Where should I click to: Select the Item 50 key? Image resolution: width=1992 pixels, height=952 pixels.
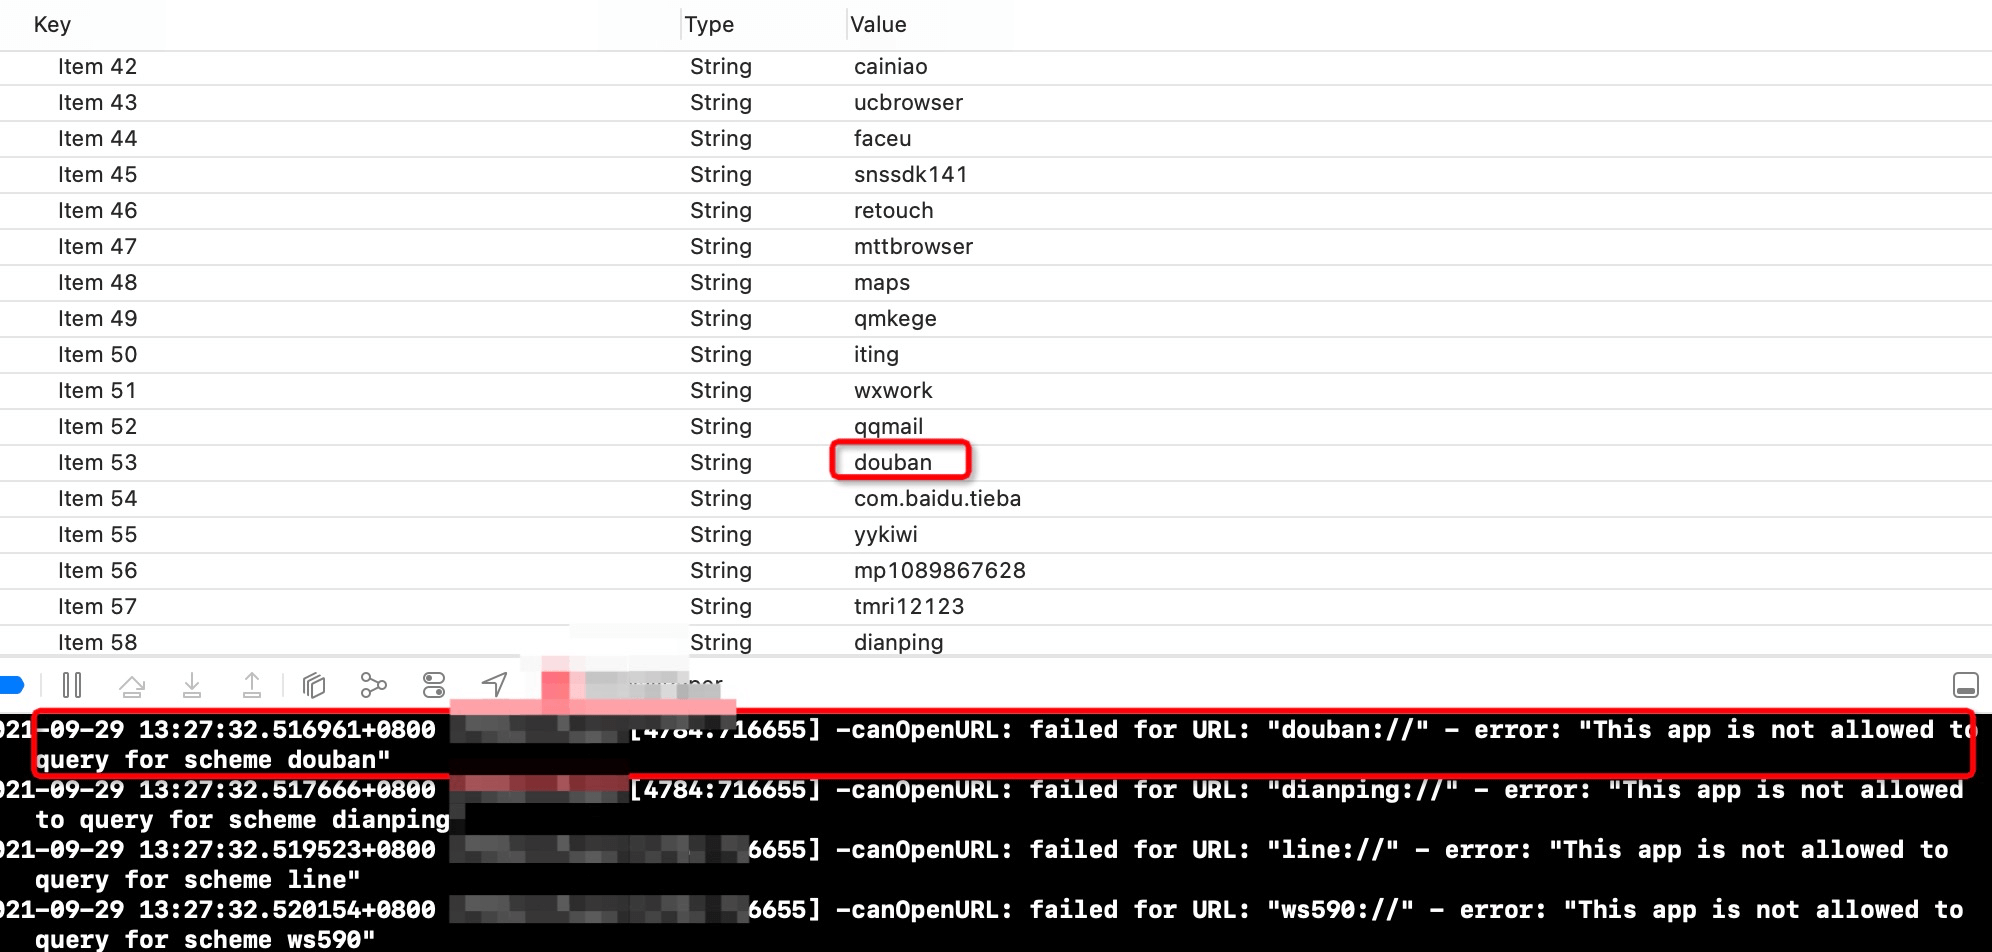point(97,355)
